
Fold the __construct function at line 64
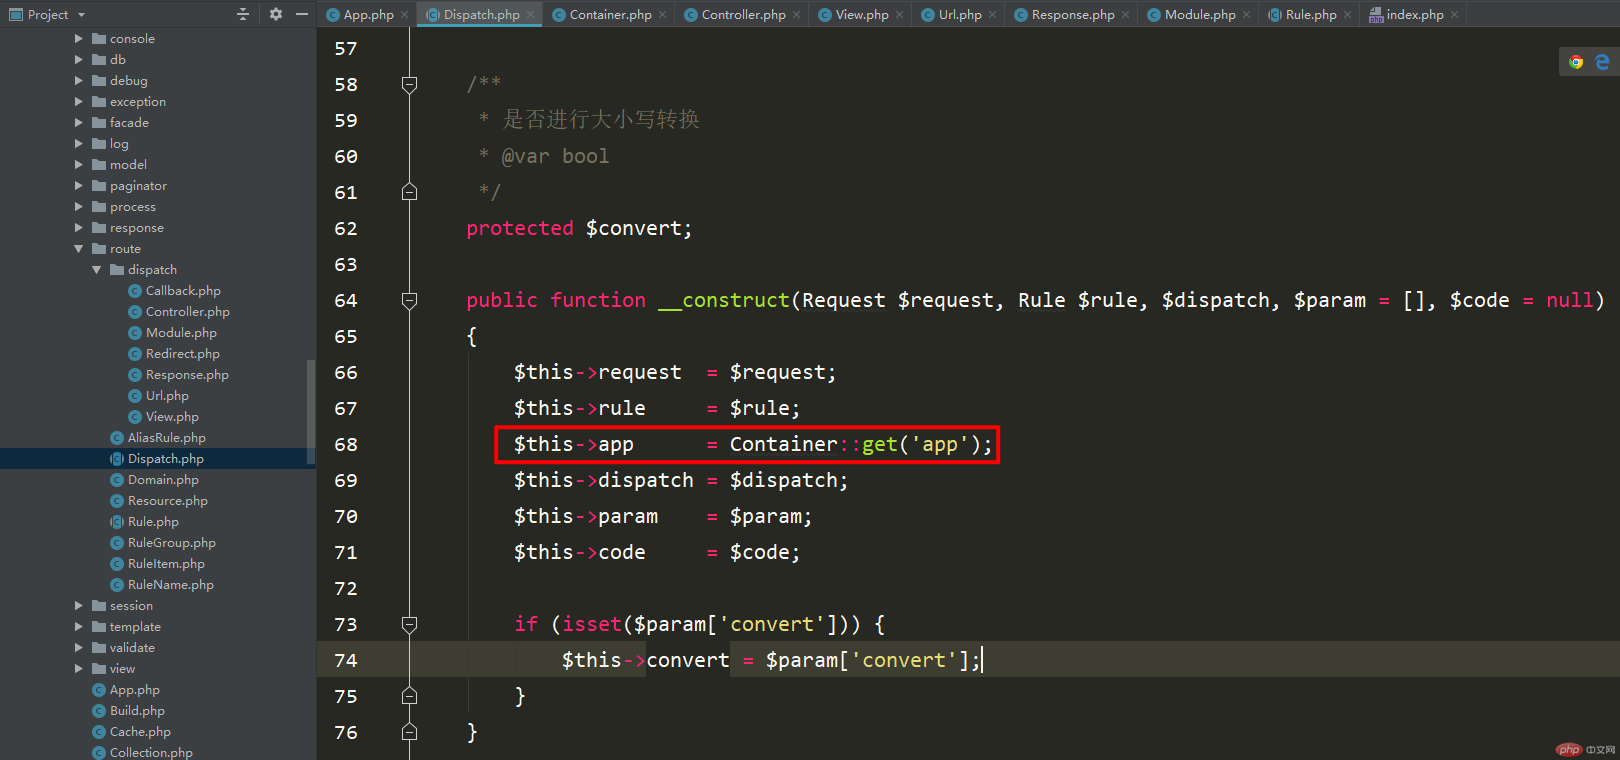click(409, 300)
